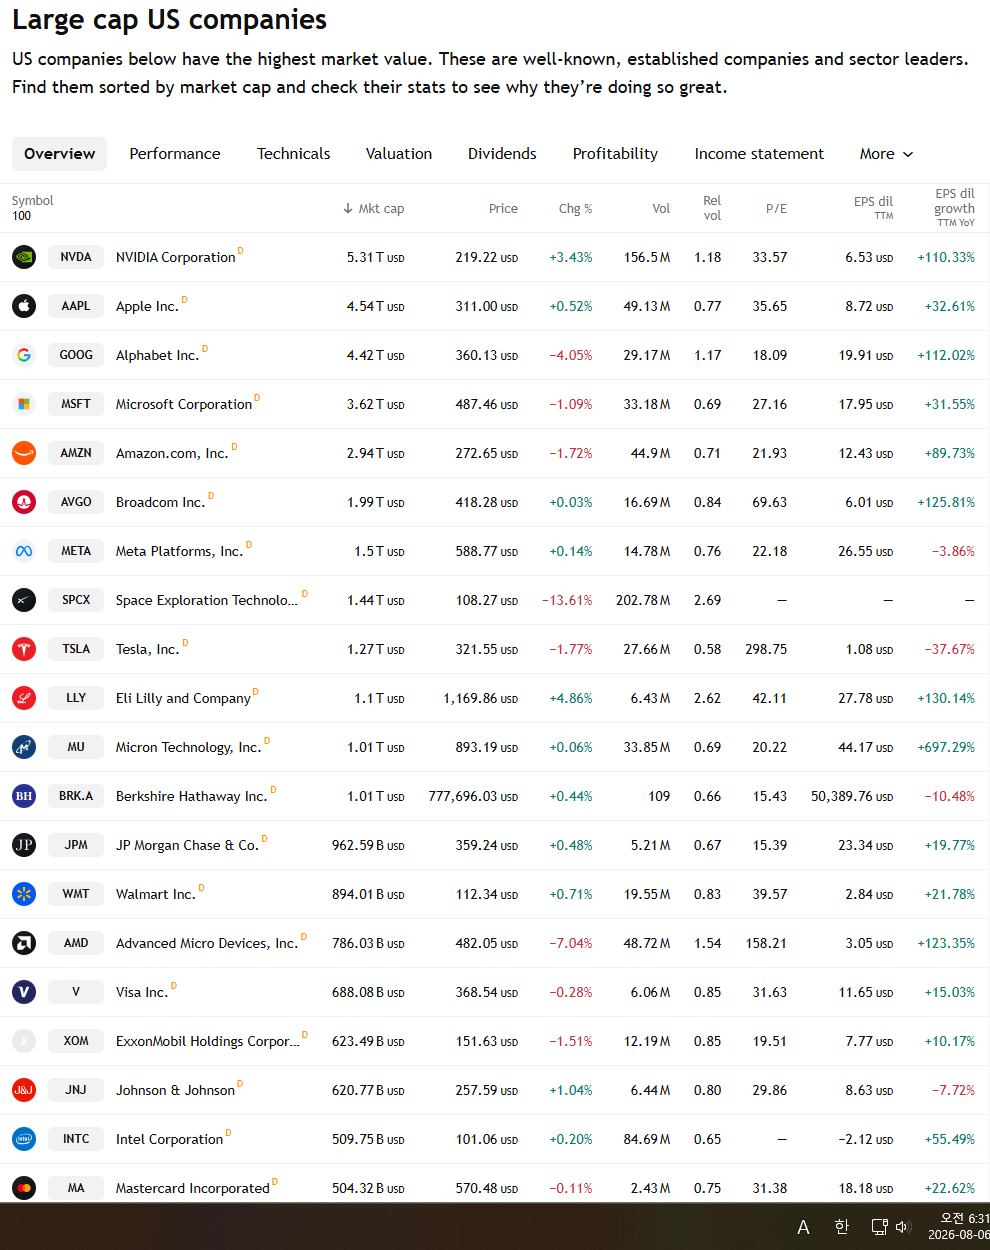Click the MU ticker symbol badge

tap(76, 747)
